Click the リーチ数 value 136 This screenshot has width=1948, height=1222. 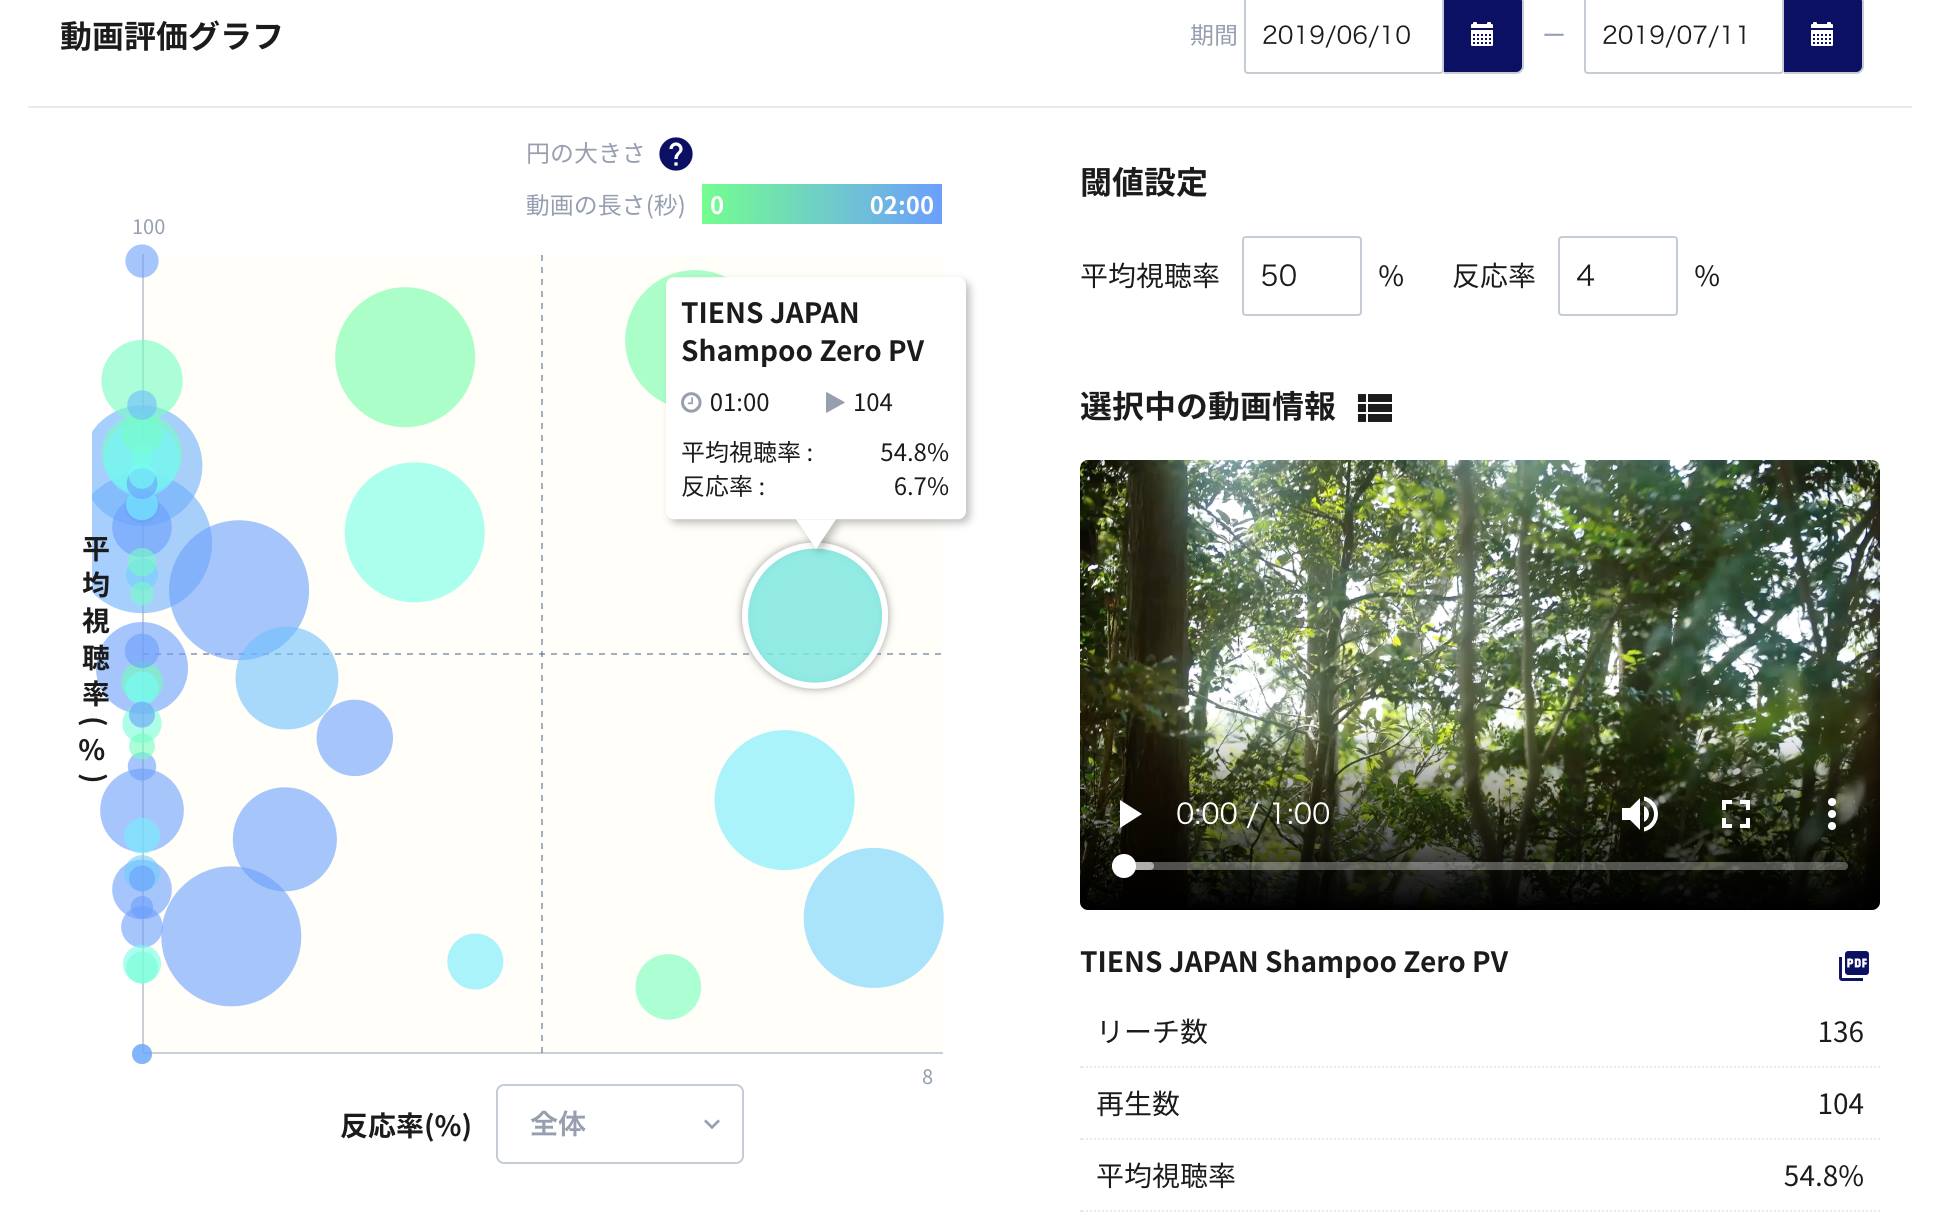[x=1840, y=1032]
